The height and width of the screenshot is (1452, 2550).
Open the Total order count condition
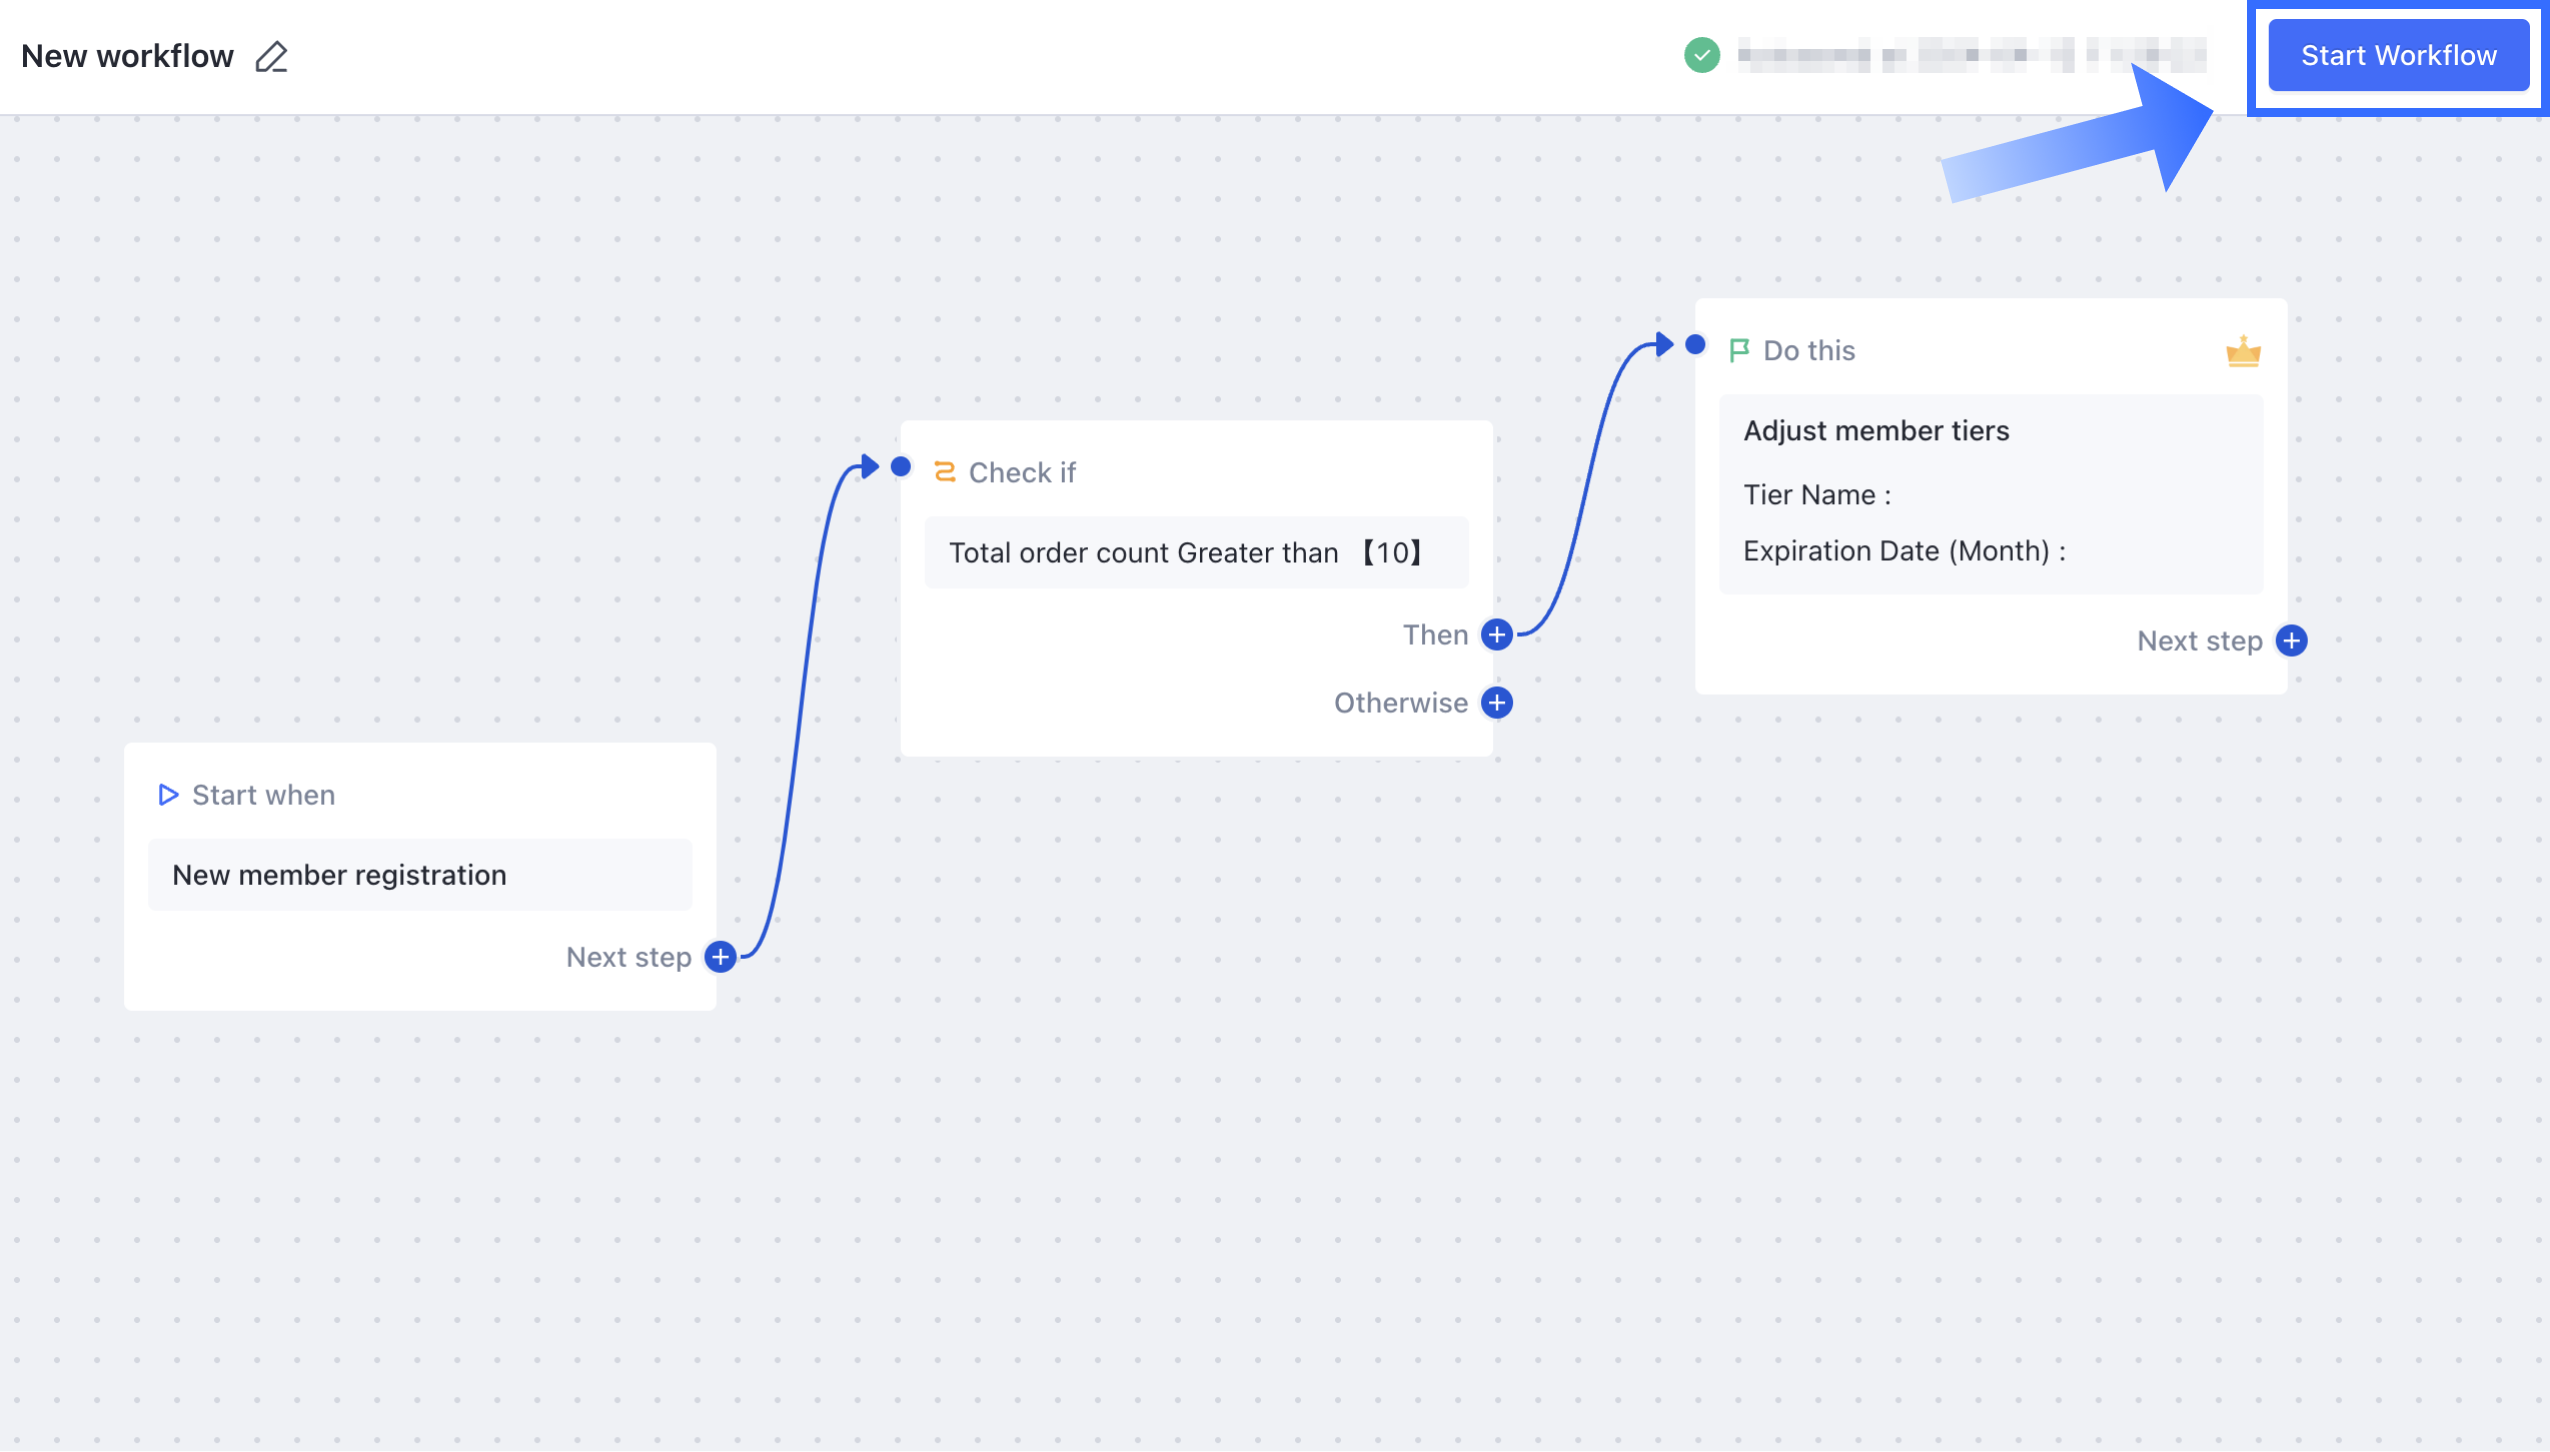pos(1195,553)
